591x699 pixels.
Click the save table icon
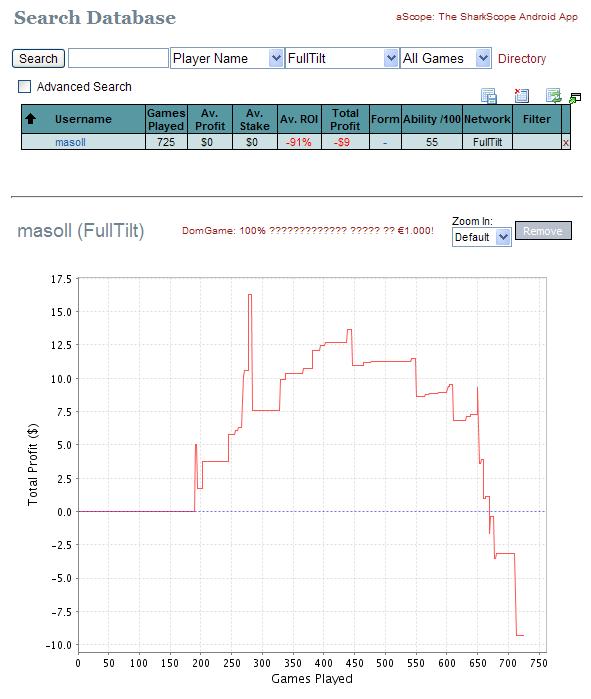pos(488,95)
